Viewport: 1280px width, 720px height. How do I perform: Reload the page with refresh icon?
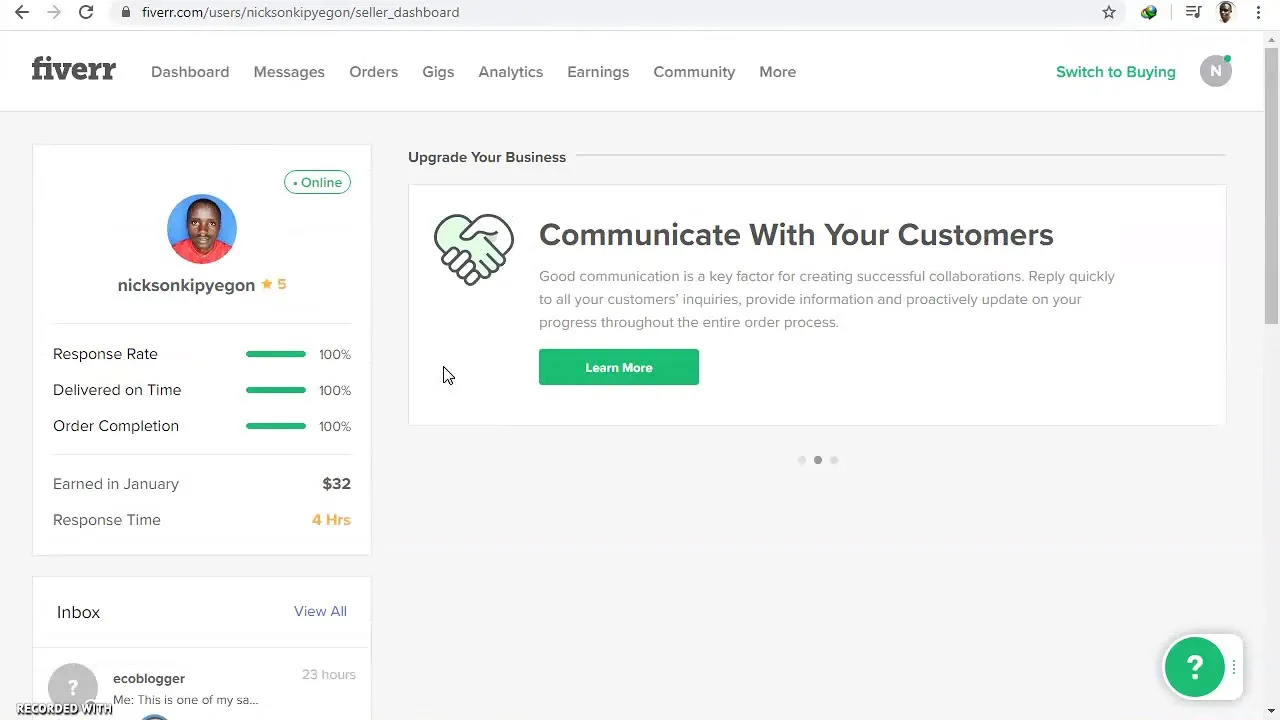coord(86,12)
